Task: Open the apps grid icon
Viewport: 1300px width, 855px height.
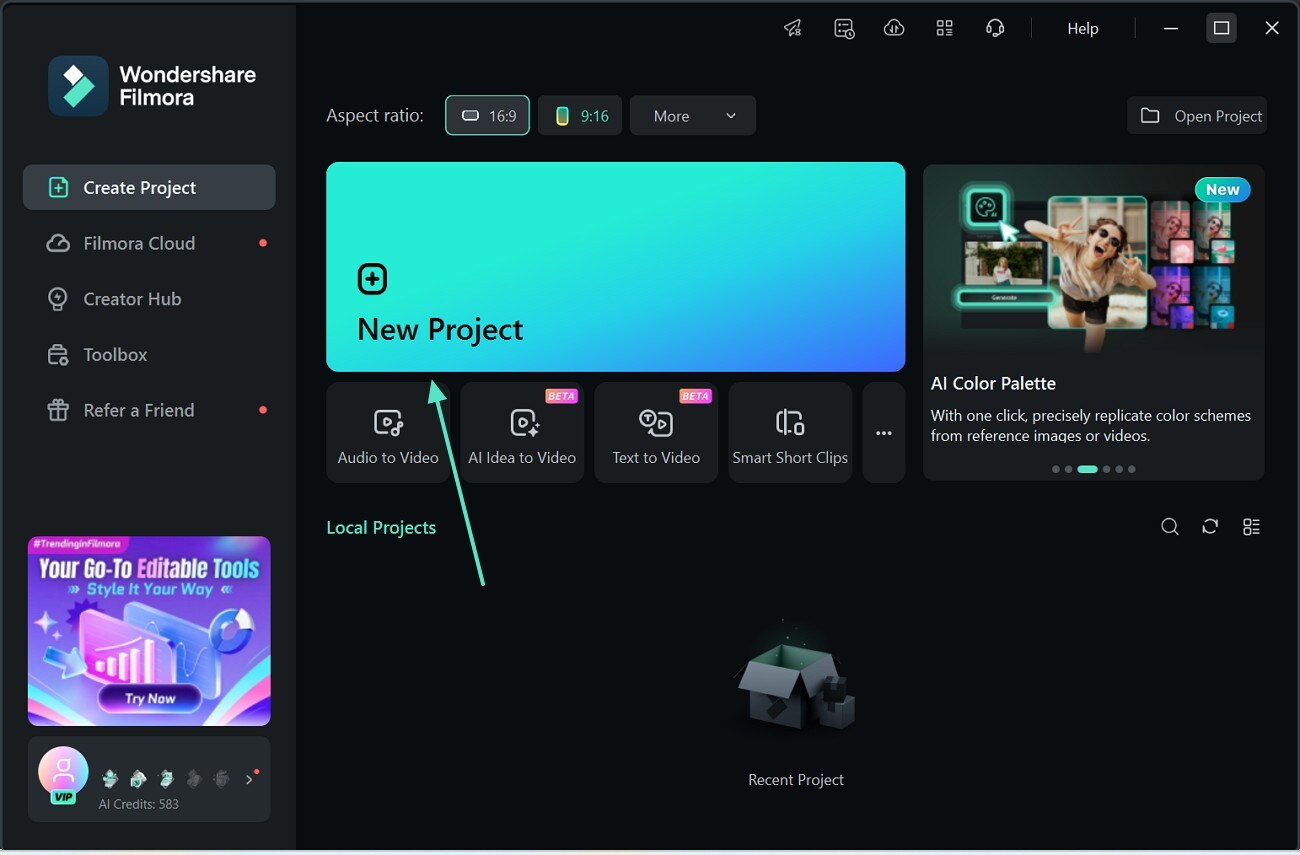Action: click(944, 28)
